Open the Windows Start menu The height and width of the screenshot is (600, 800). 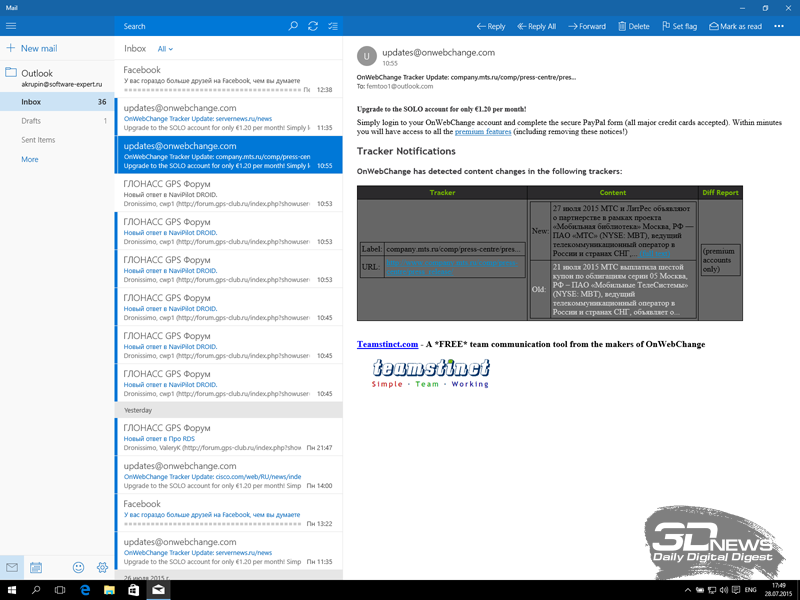11,590
